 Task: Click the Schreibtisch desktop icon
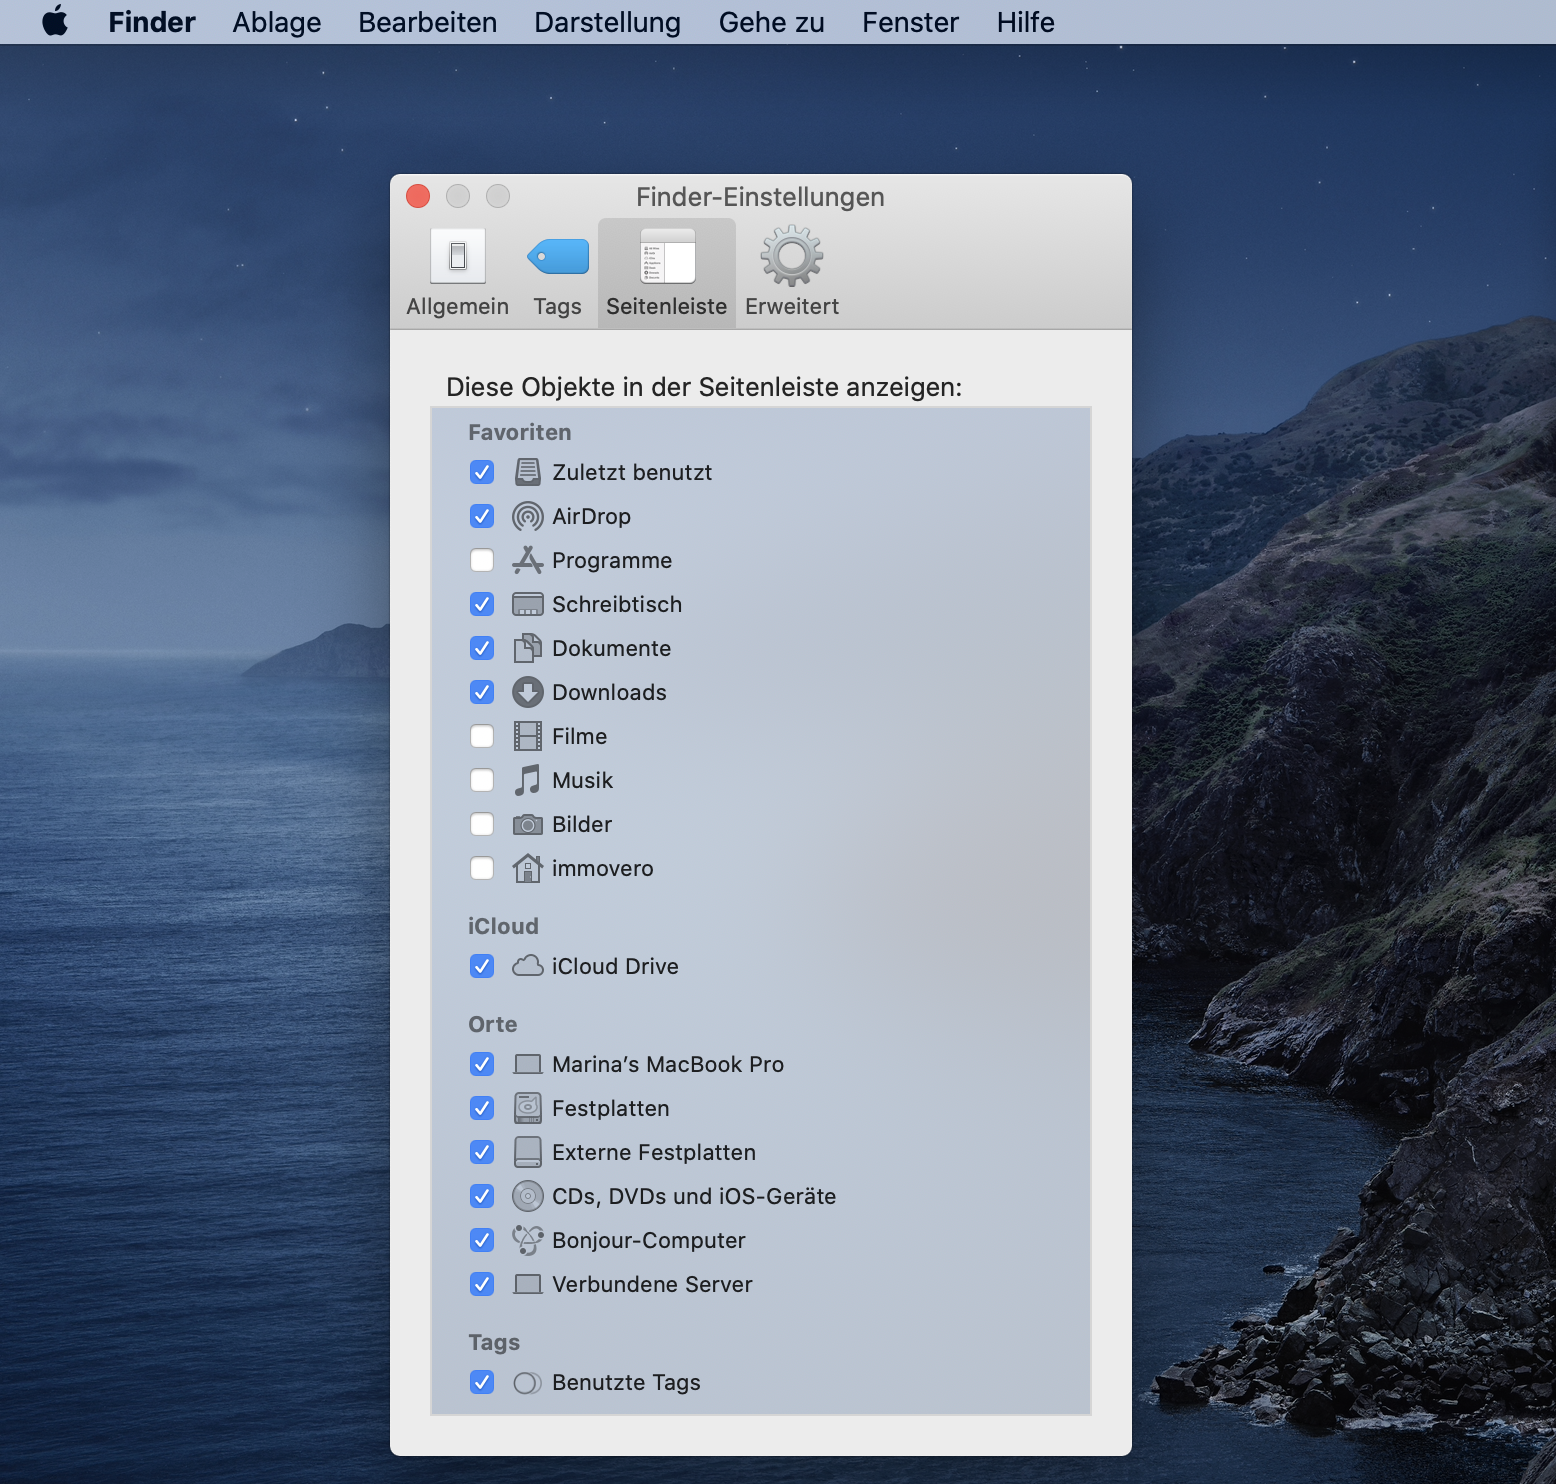coord(528,604)
